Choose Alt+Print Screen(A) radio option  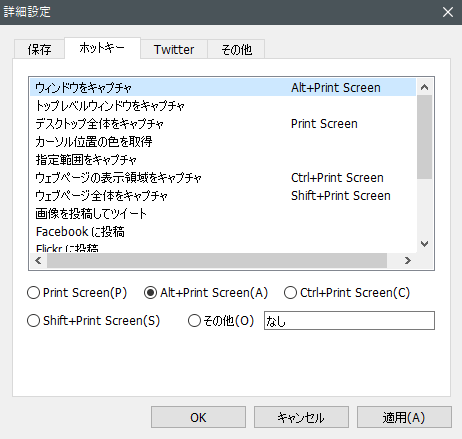(206, 293)
